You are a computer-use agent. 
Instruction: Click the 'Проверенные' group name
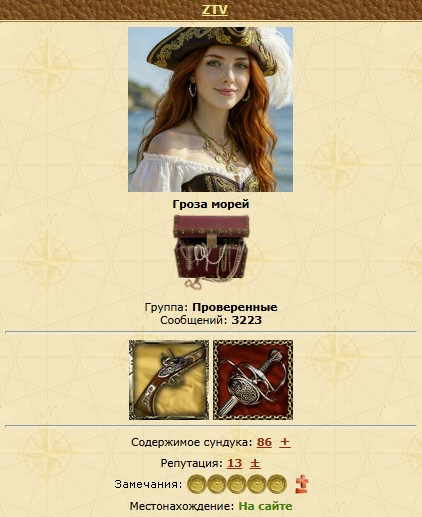pyautogui.click(x=235, y=307)
